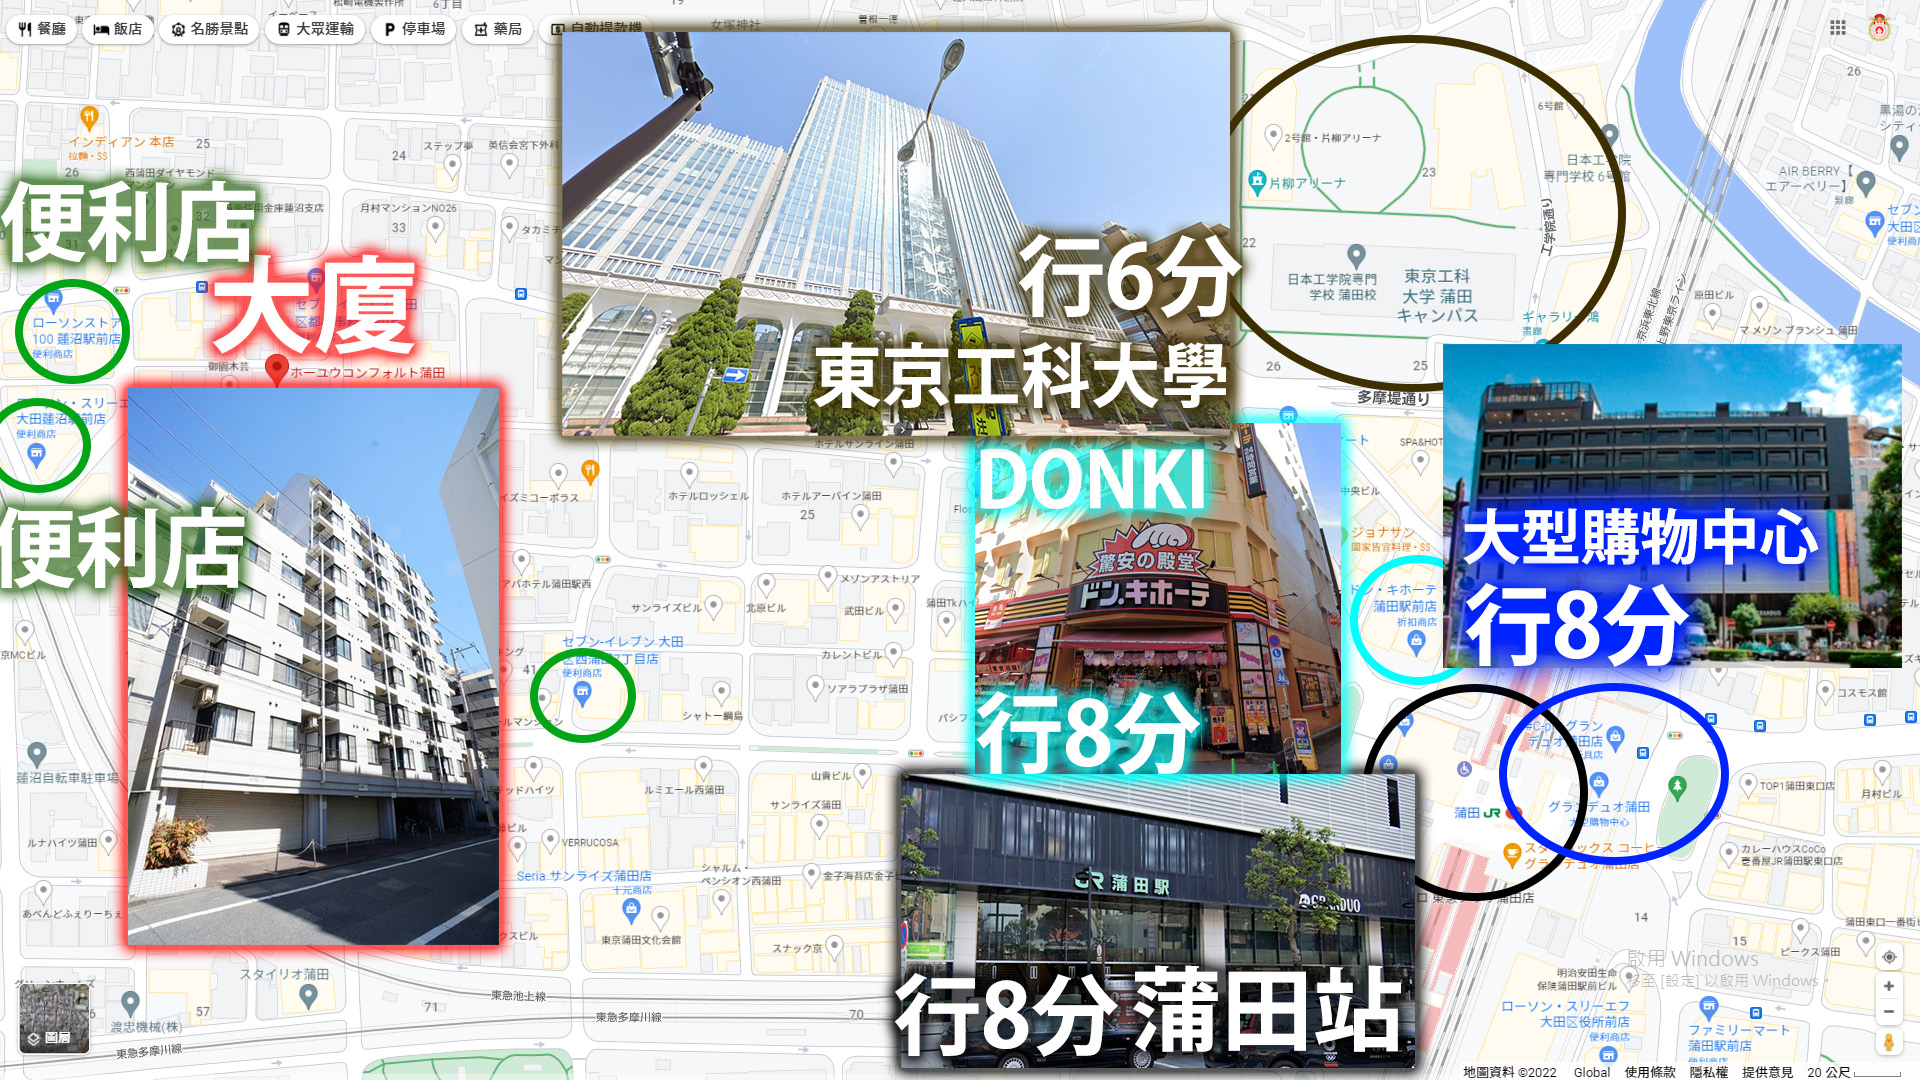The image size is (1920, 1080).
Task: Click the 東京工科大学 蒲田キャンパス label
Action: 1437,296
